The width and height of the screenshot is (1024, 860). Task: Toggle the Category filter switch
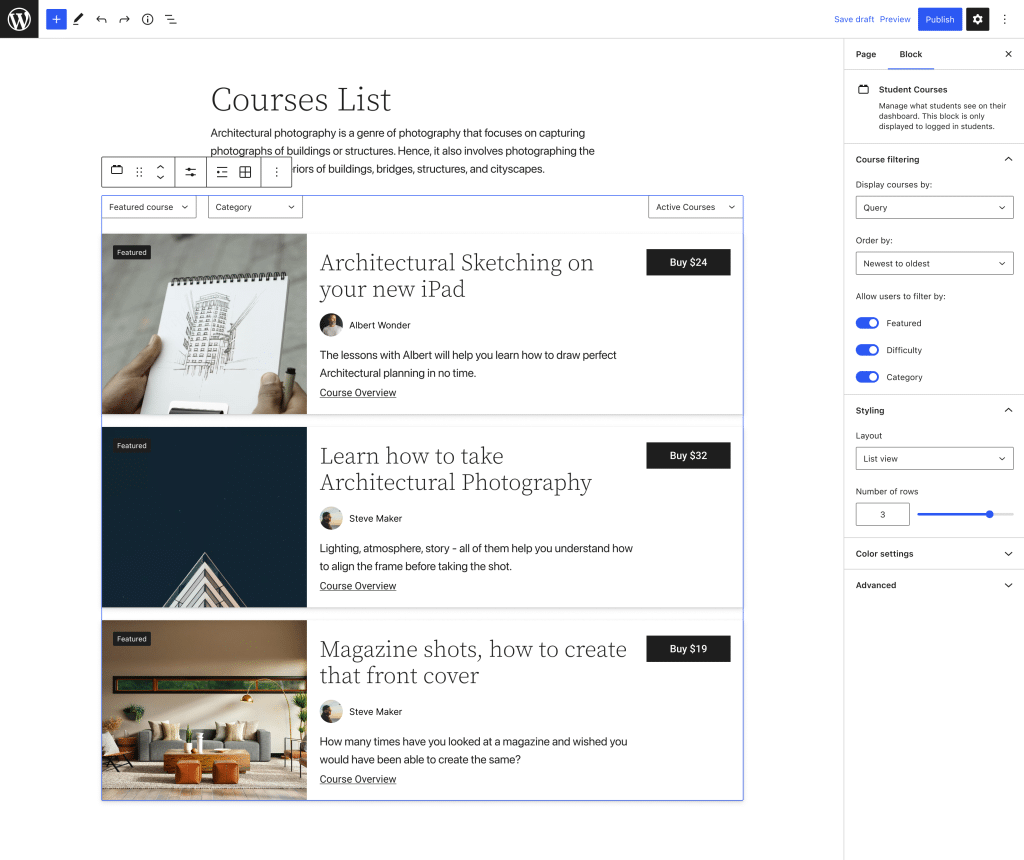(x=867, y=377)
